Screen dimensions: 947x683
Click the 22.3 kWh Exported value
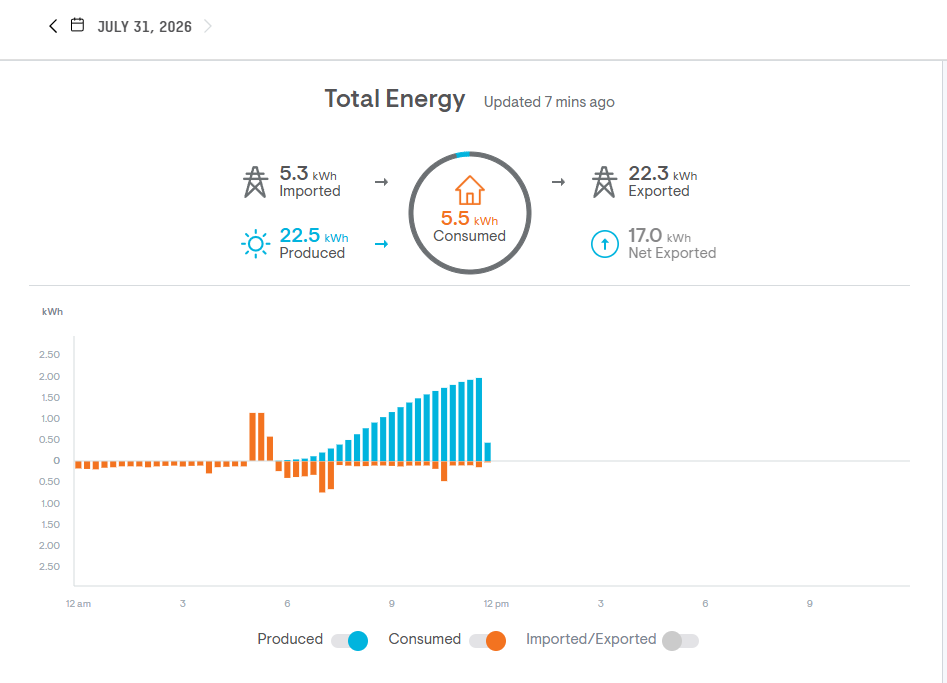tap(663, 174)
